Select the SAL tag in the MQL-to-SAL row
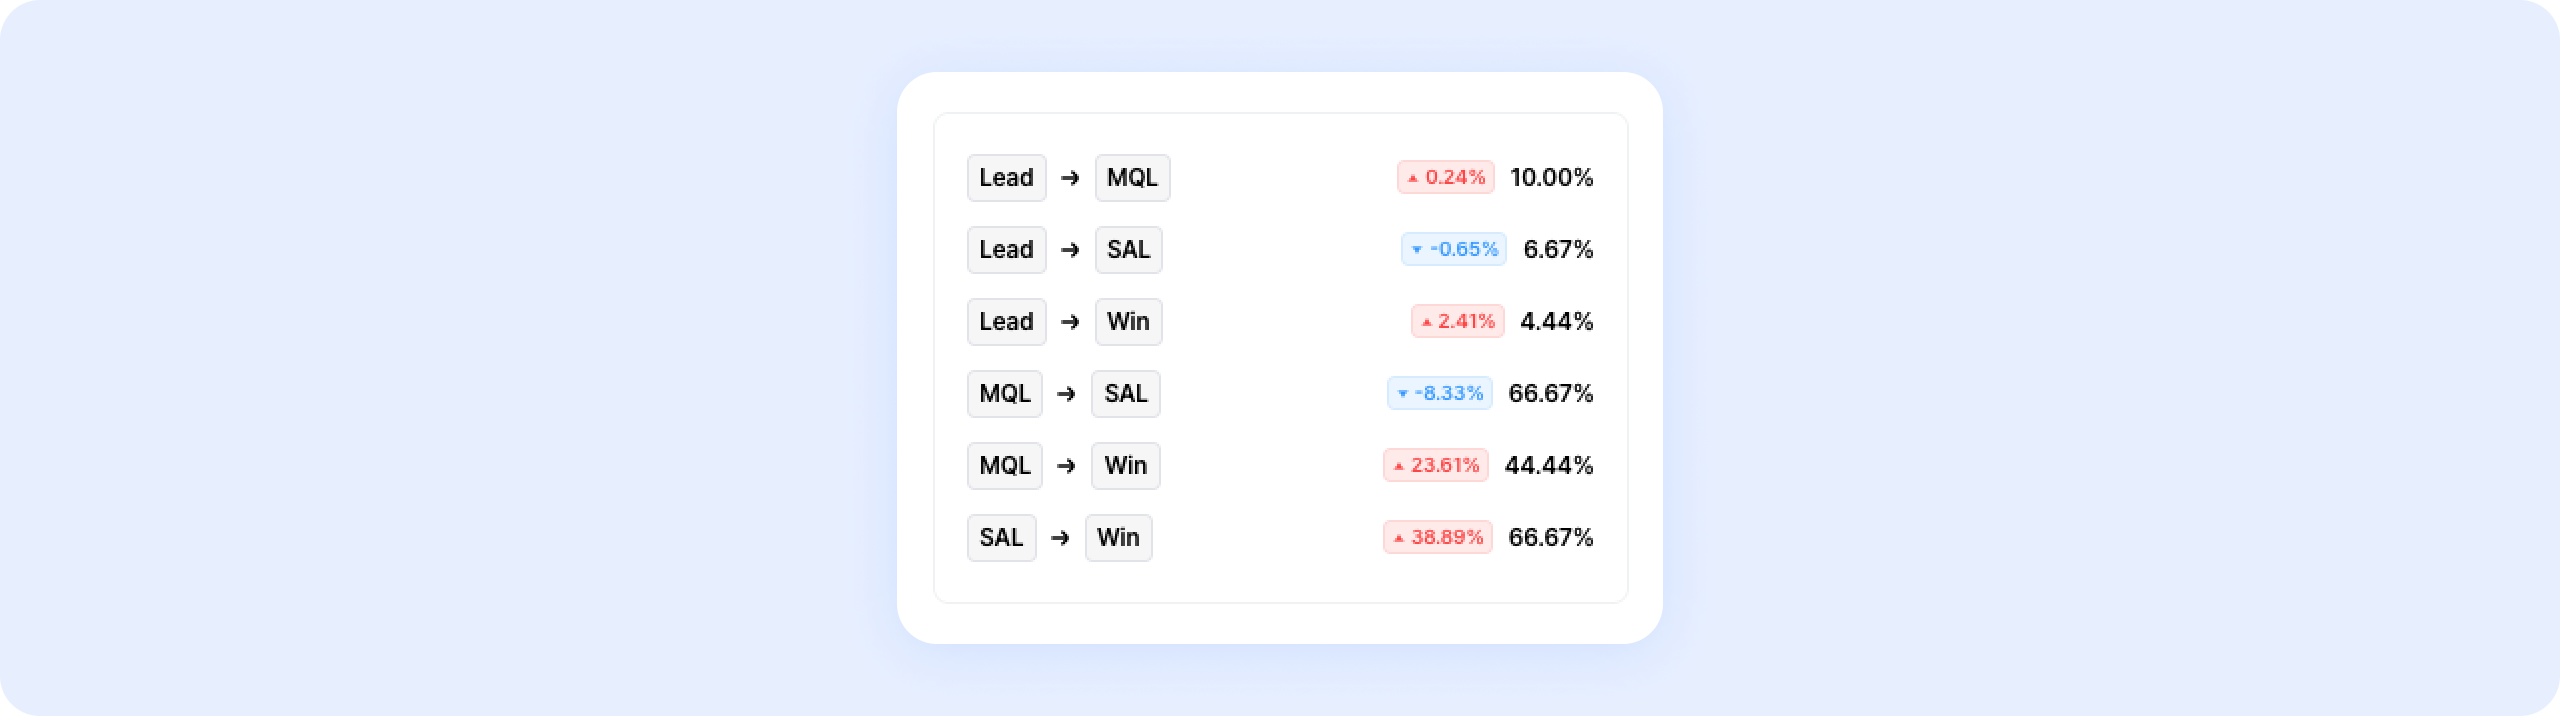 pyautogui.click(x=1125, y=394)
